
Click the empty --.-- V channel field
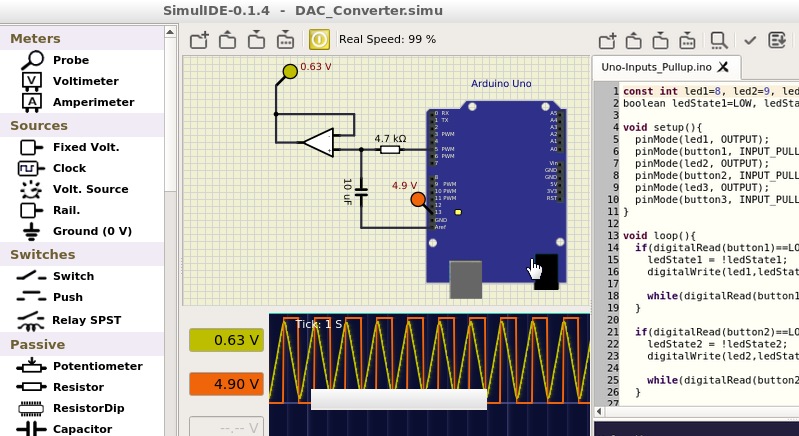click(x=226, y=426)
